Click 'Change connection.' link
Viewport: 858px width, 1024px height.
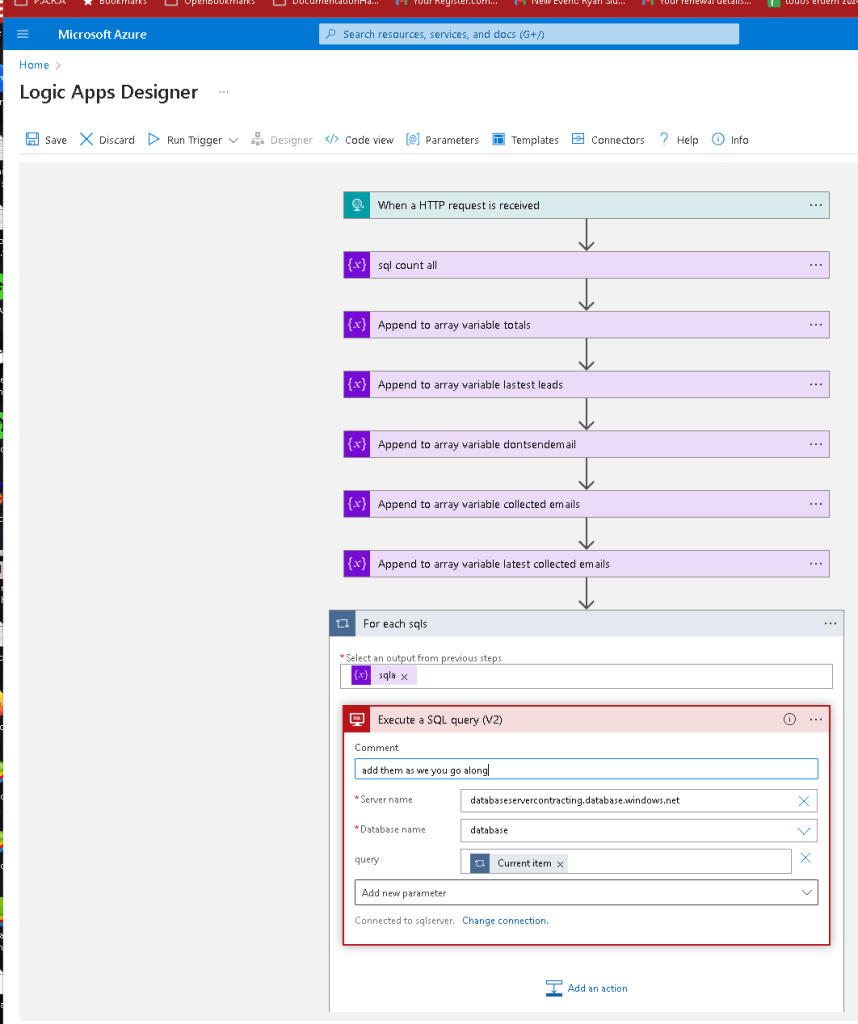click(505, 920)
